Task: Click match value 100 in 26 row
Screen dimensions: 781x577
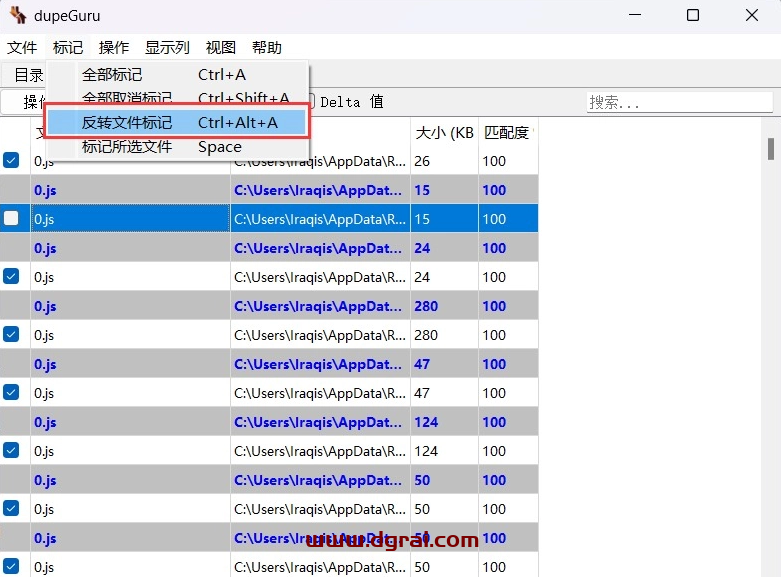Action: (x=494, y=161)
